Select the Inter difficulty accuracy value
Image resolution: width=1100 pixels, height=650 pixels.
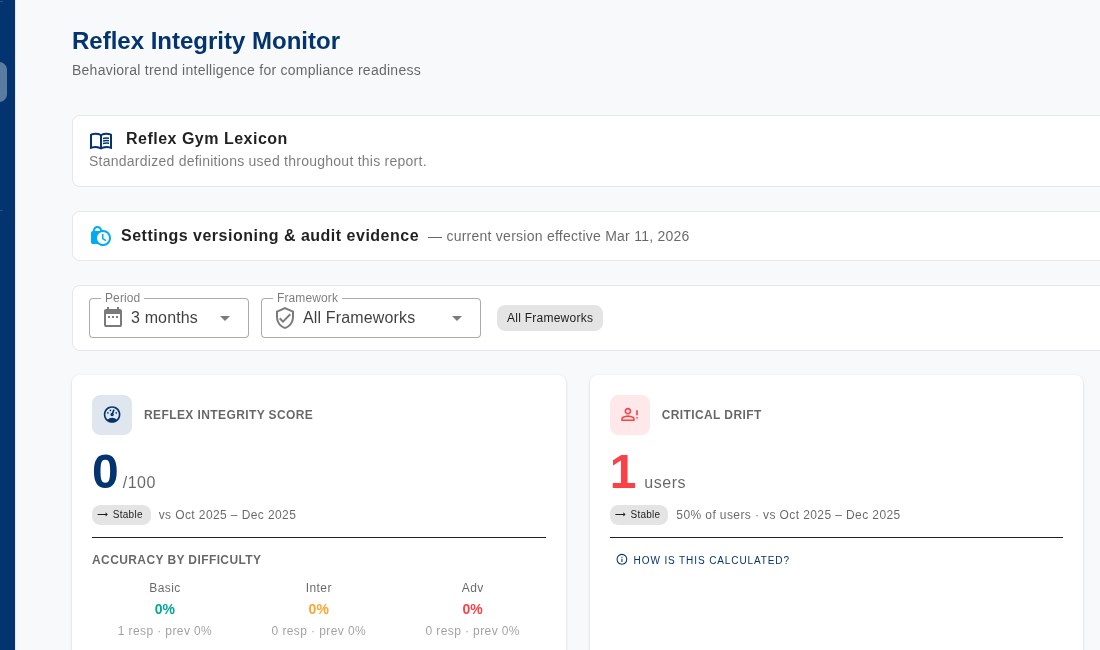click(x=319, y=609)
